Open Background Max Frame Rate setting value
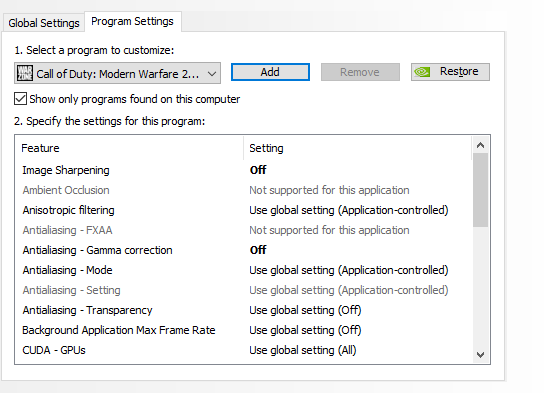The image size is (544, 393). pyautogui.click(x=305, y=330)
